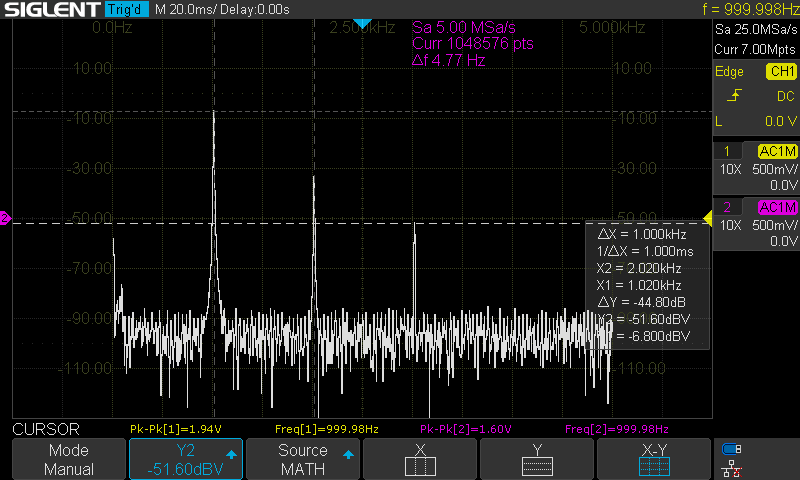The width and height of the screenshot is (800, 480).
Task: Click the ΔX = 1.000kHz cursor readout
Action: [x=642, y=234]
